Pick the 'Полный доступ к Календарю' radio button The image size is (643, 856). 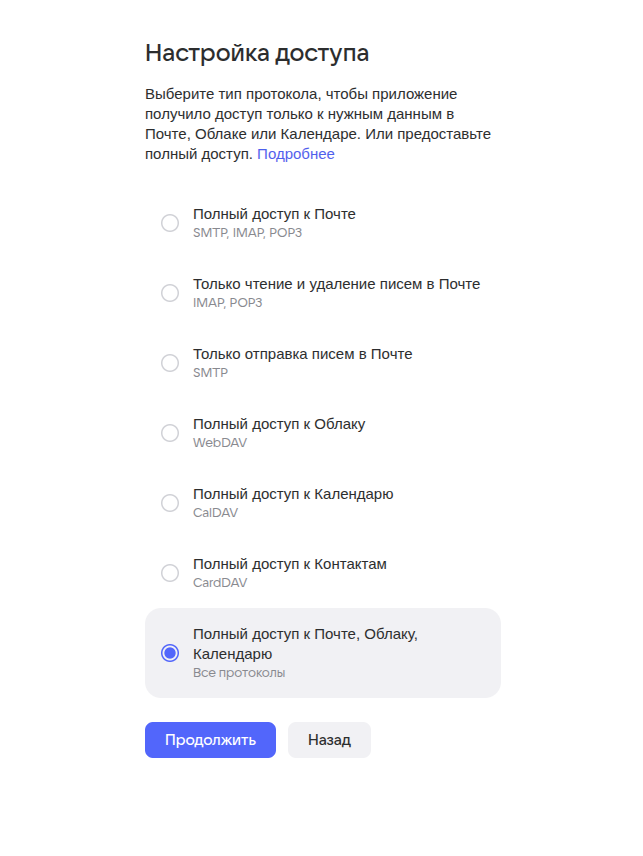pyautogui.click(x=170, y=503)
